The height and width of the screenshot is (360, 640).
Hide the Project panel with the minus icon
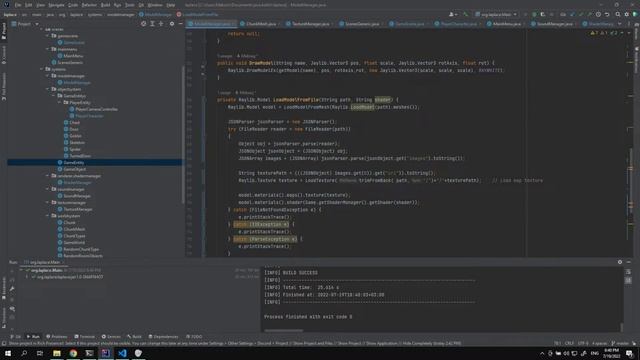click(x=180, y=24)
